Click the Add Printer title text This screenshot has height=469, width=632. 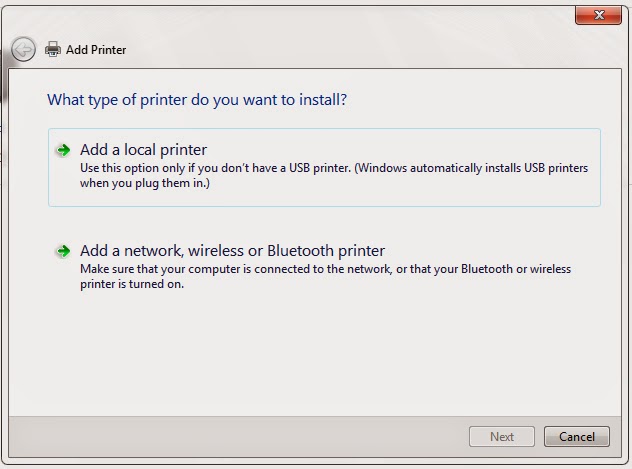point(96,50)
